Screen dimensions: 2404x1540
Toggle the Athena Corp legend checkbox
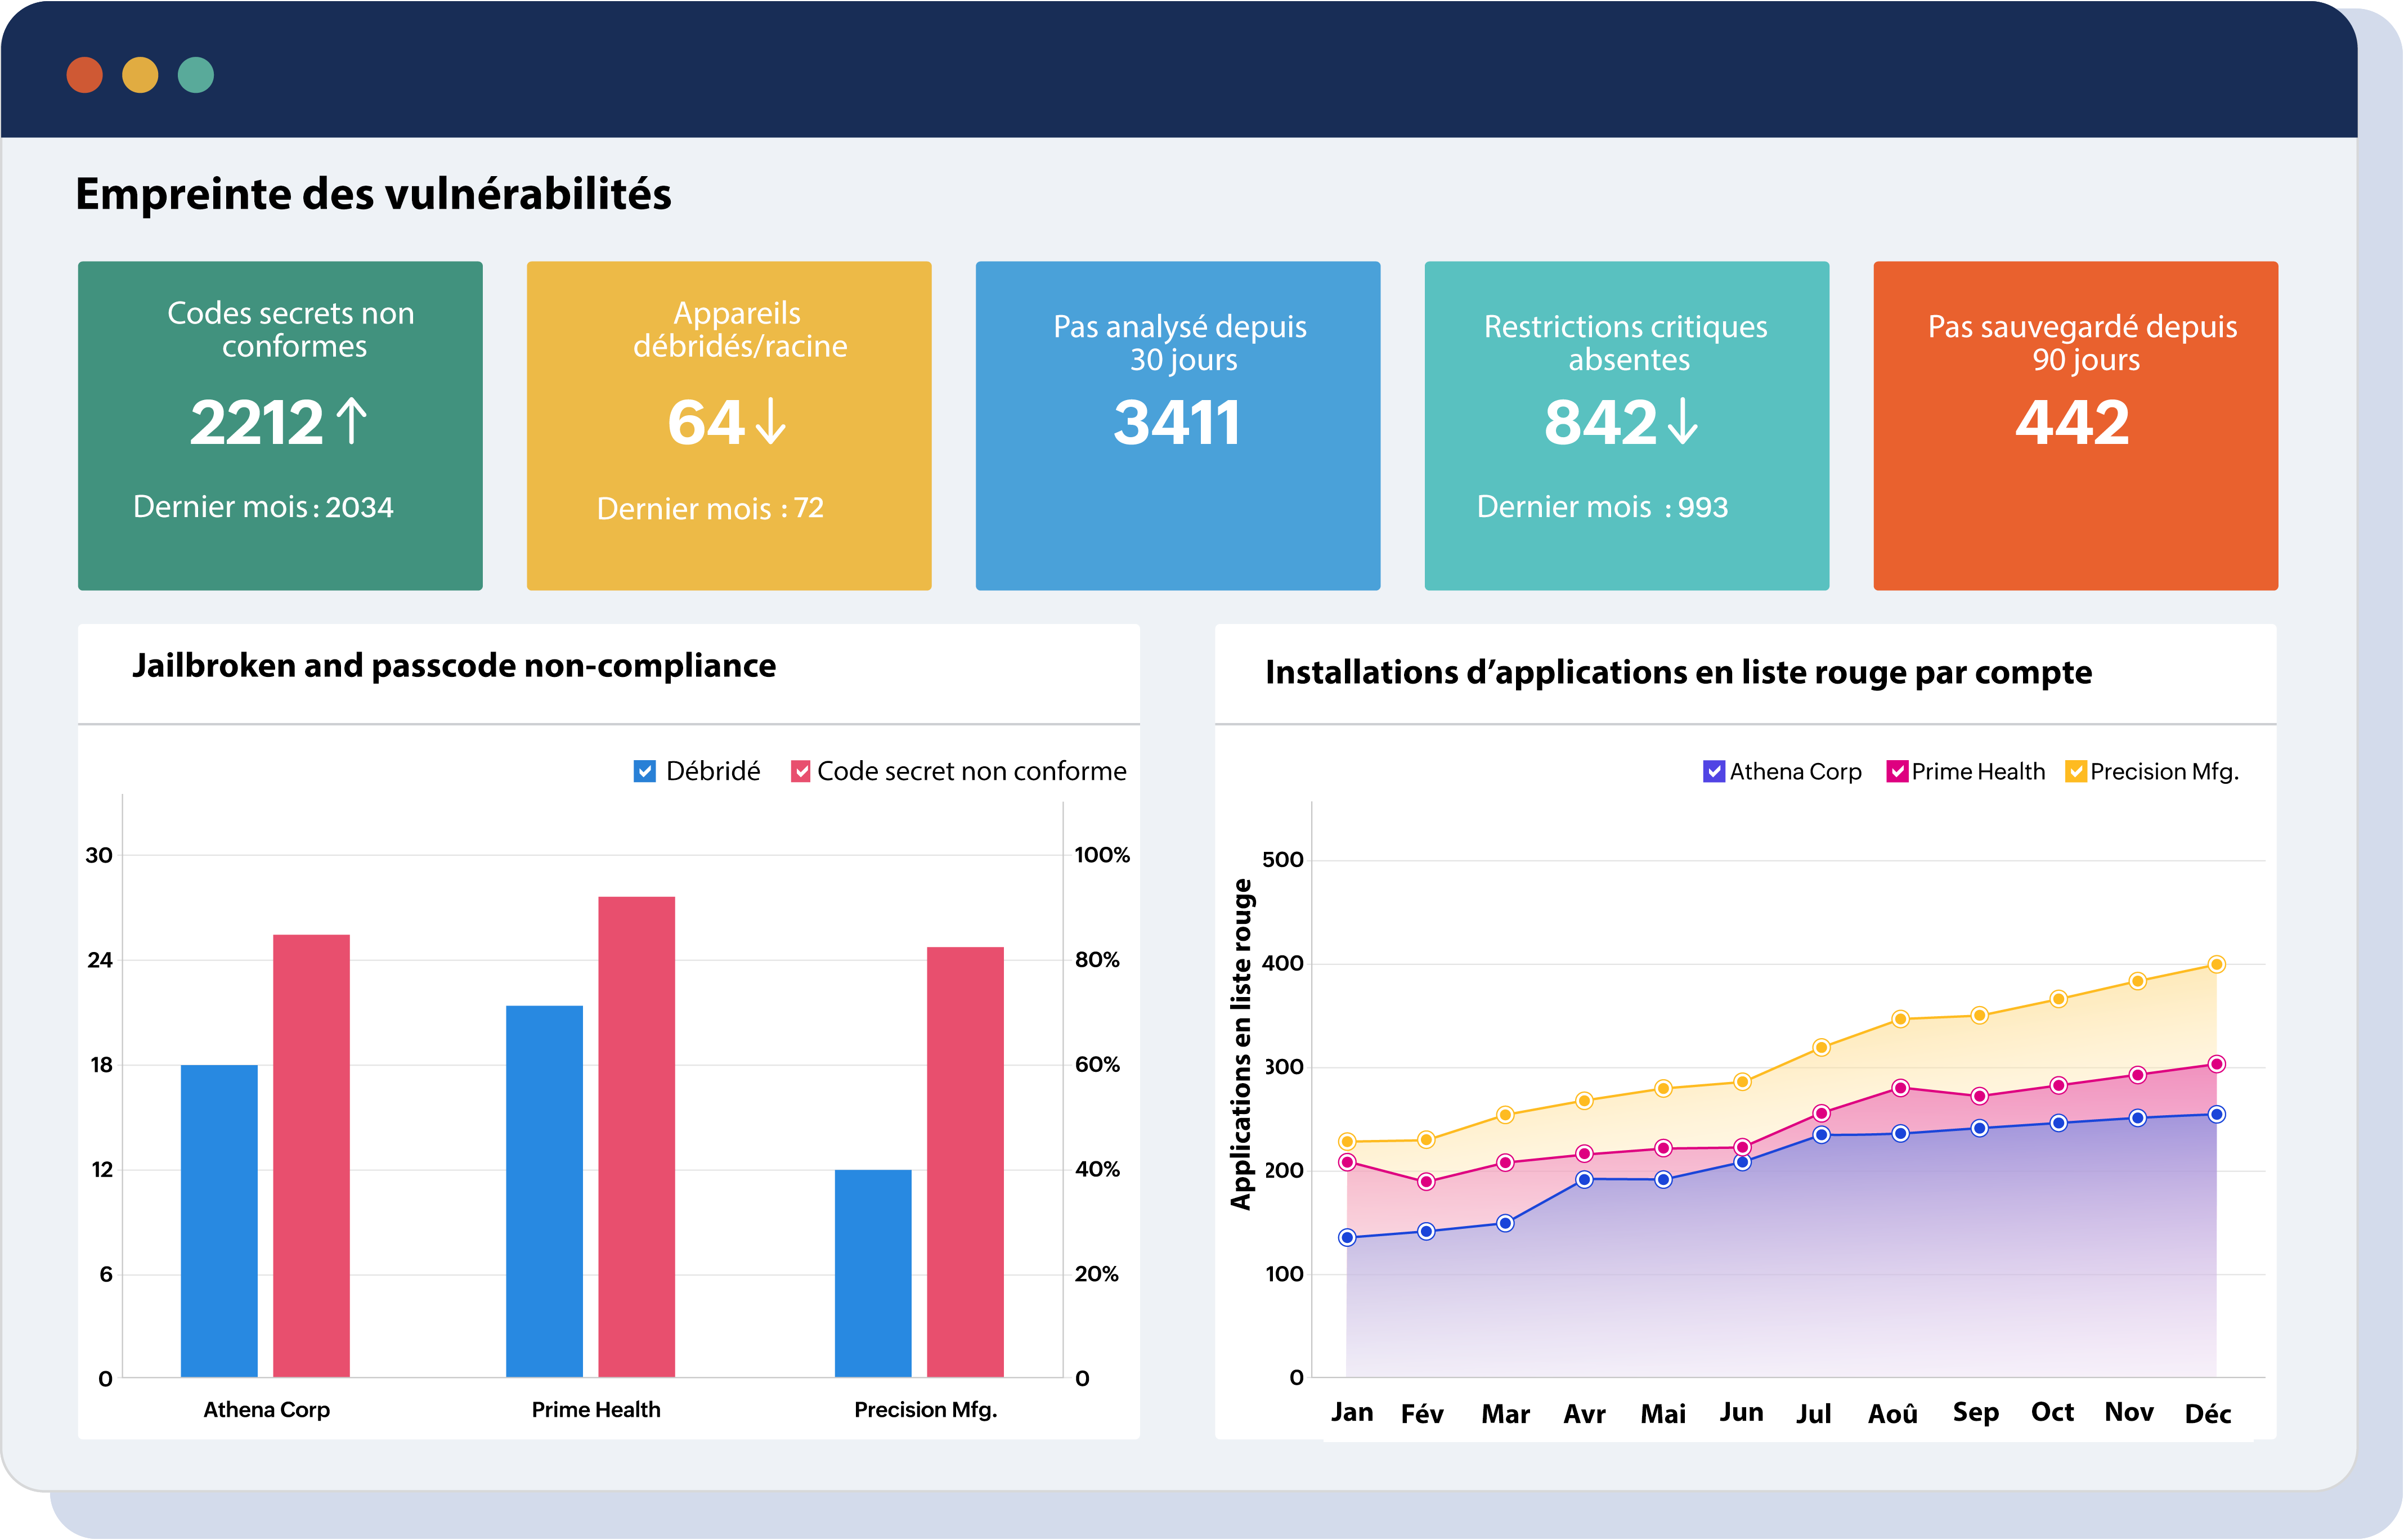pos(1714,771)
